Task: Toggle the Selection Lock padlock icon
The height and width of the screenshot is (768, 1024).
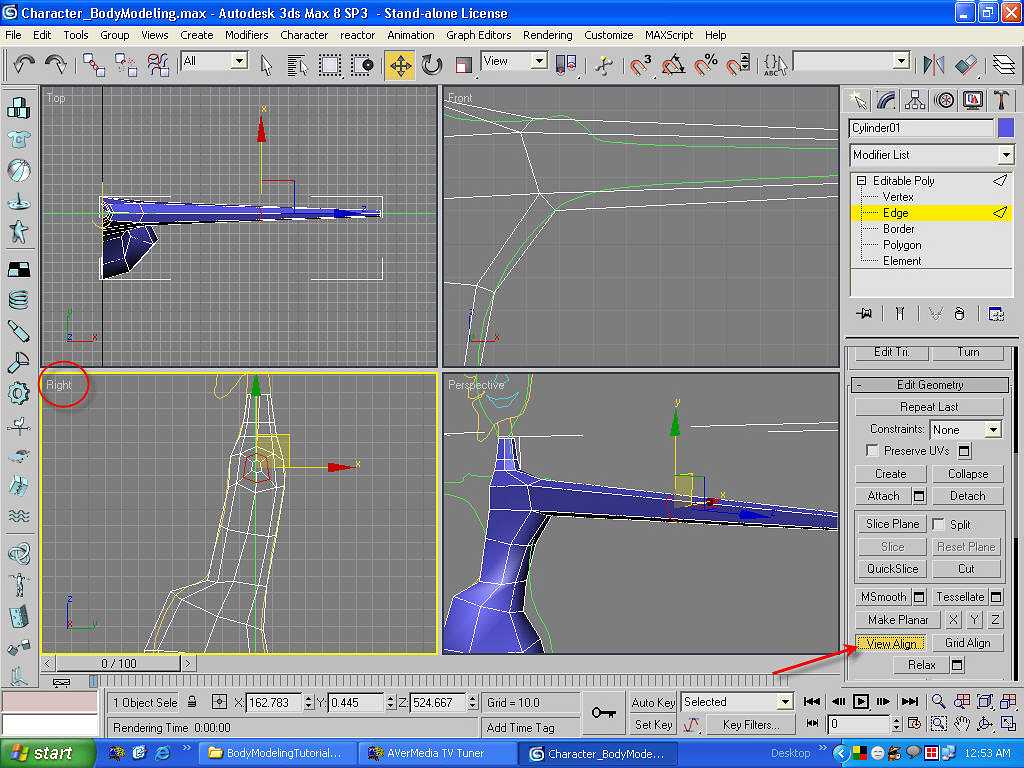Action: click(x=192, y=702)
